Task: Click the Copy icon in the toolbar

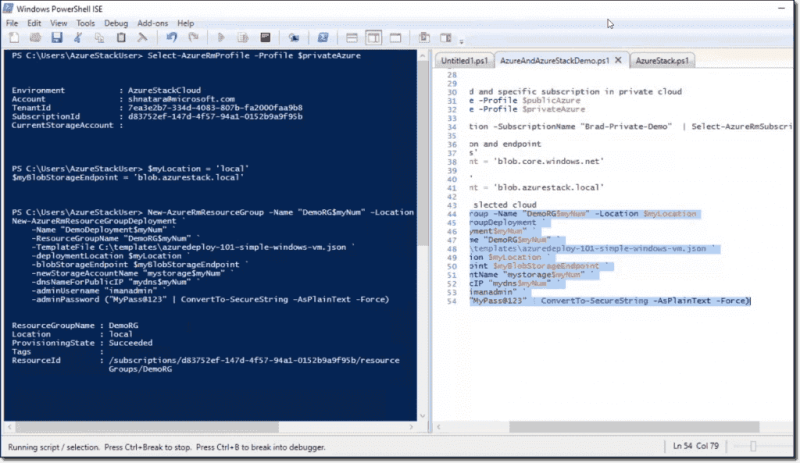Action: 99,37
